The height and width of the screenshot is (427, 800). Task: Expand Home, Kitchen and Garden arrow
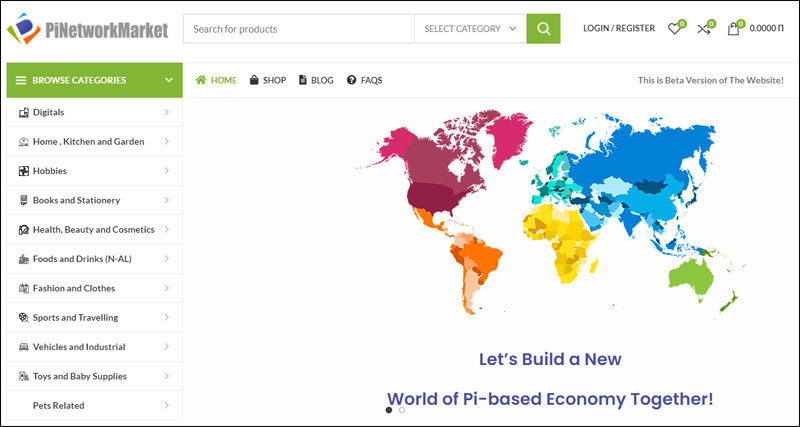tap(166, 141)
